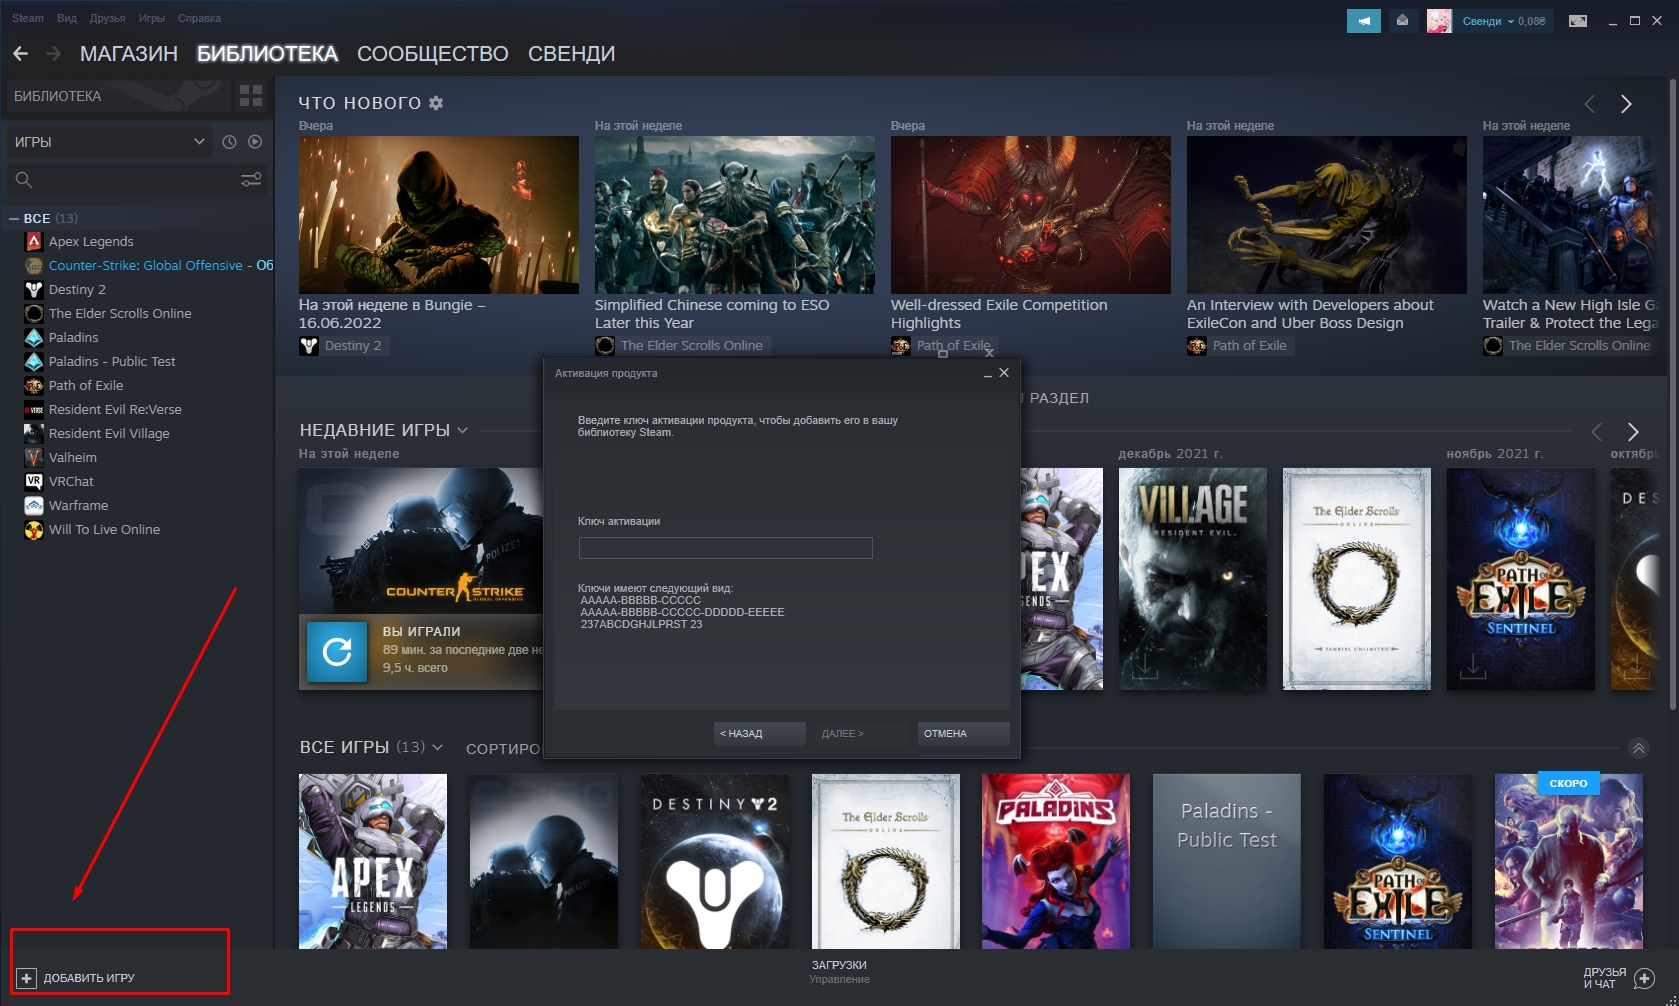Go to МАГАЗИН tab
1679x1006 pixels.
click(129, 54)
